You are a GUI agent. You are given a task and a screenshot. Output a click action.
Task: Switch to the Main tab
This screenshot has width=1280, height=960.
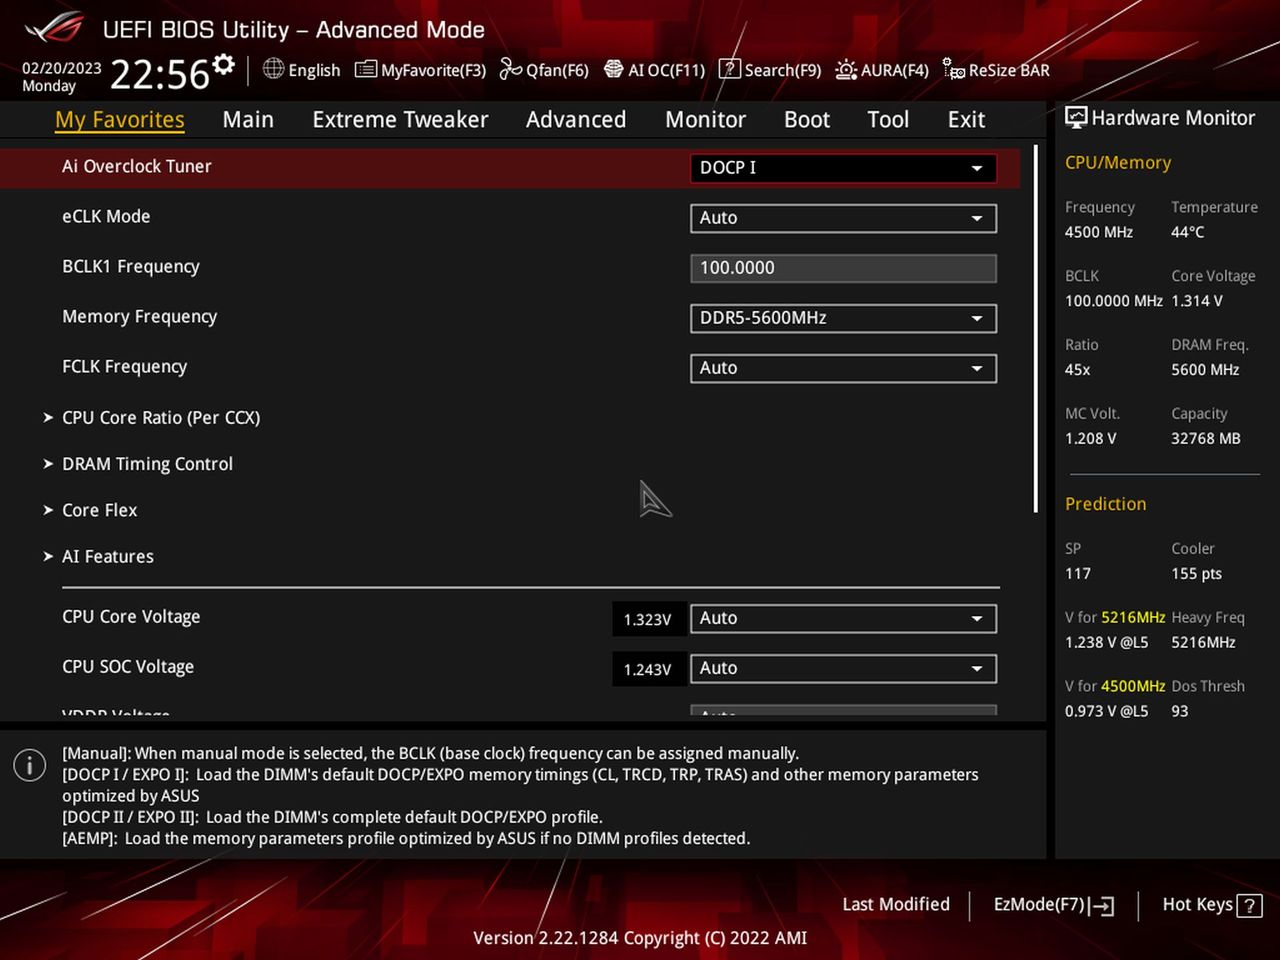pos(248,120)
